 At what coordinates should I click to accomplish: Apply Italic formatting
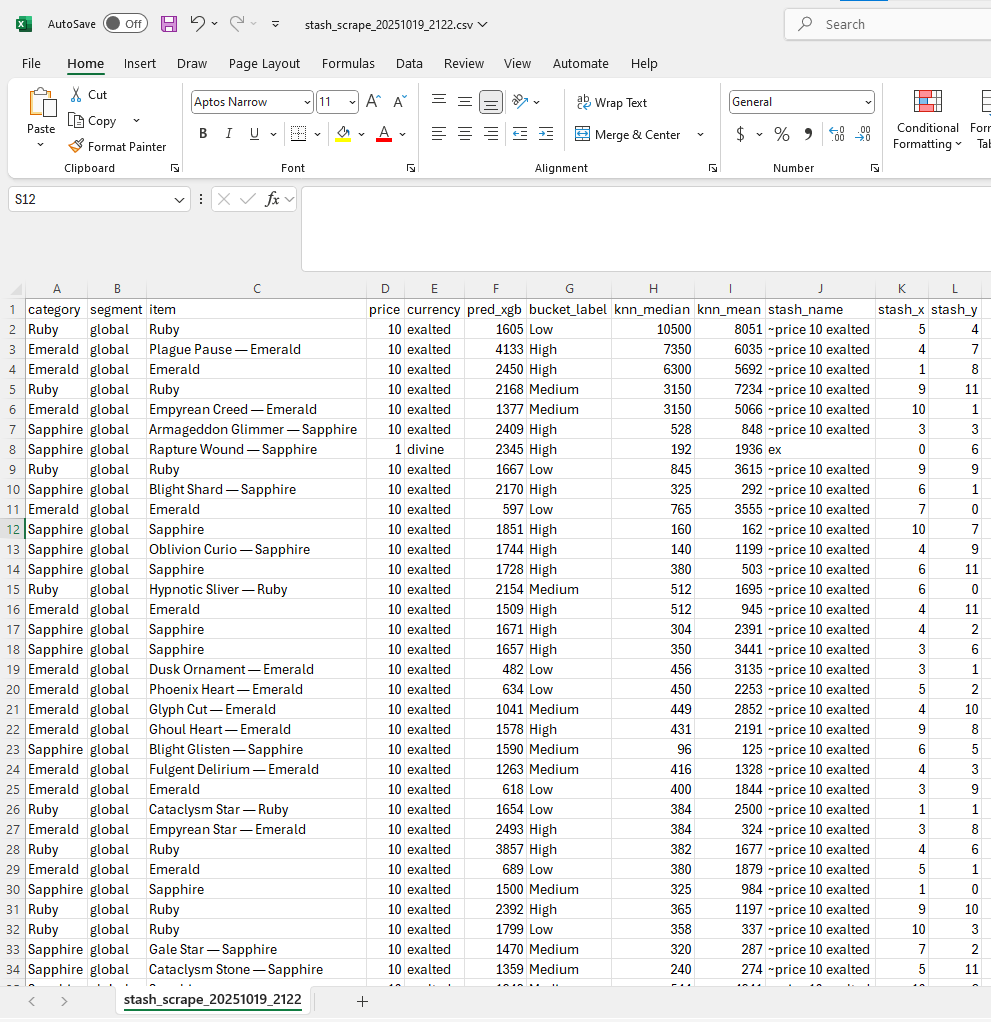(x=228, y=134)
